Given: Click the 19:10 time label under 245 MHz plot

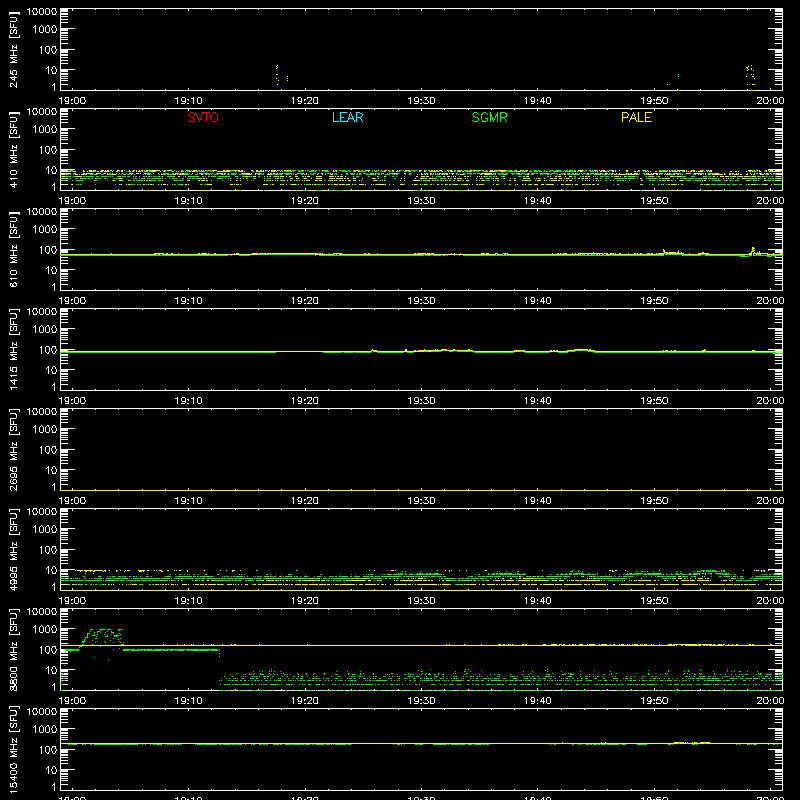Looking at the screenshot, I should (x=188, y=101).
